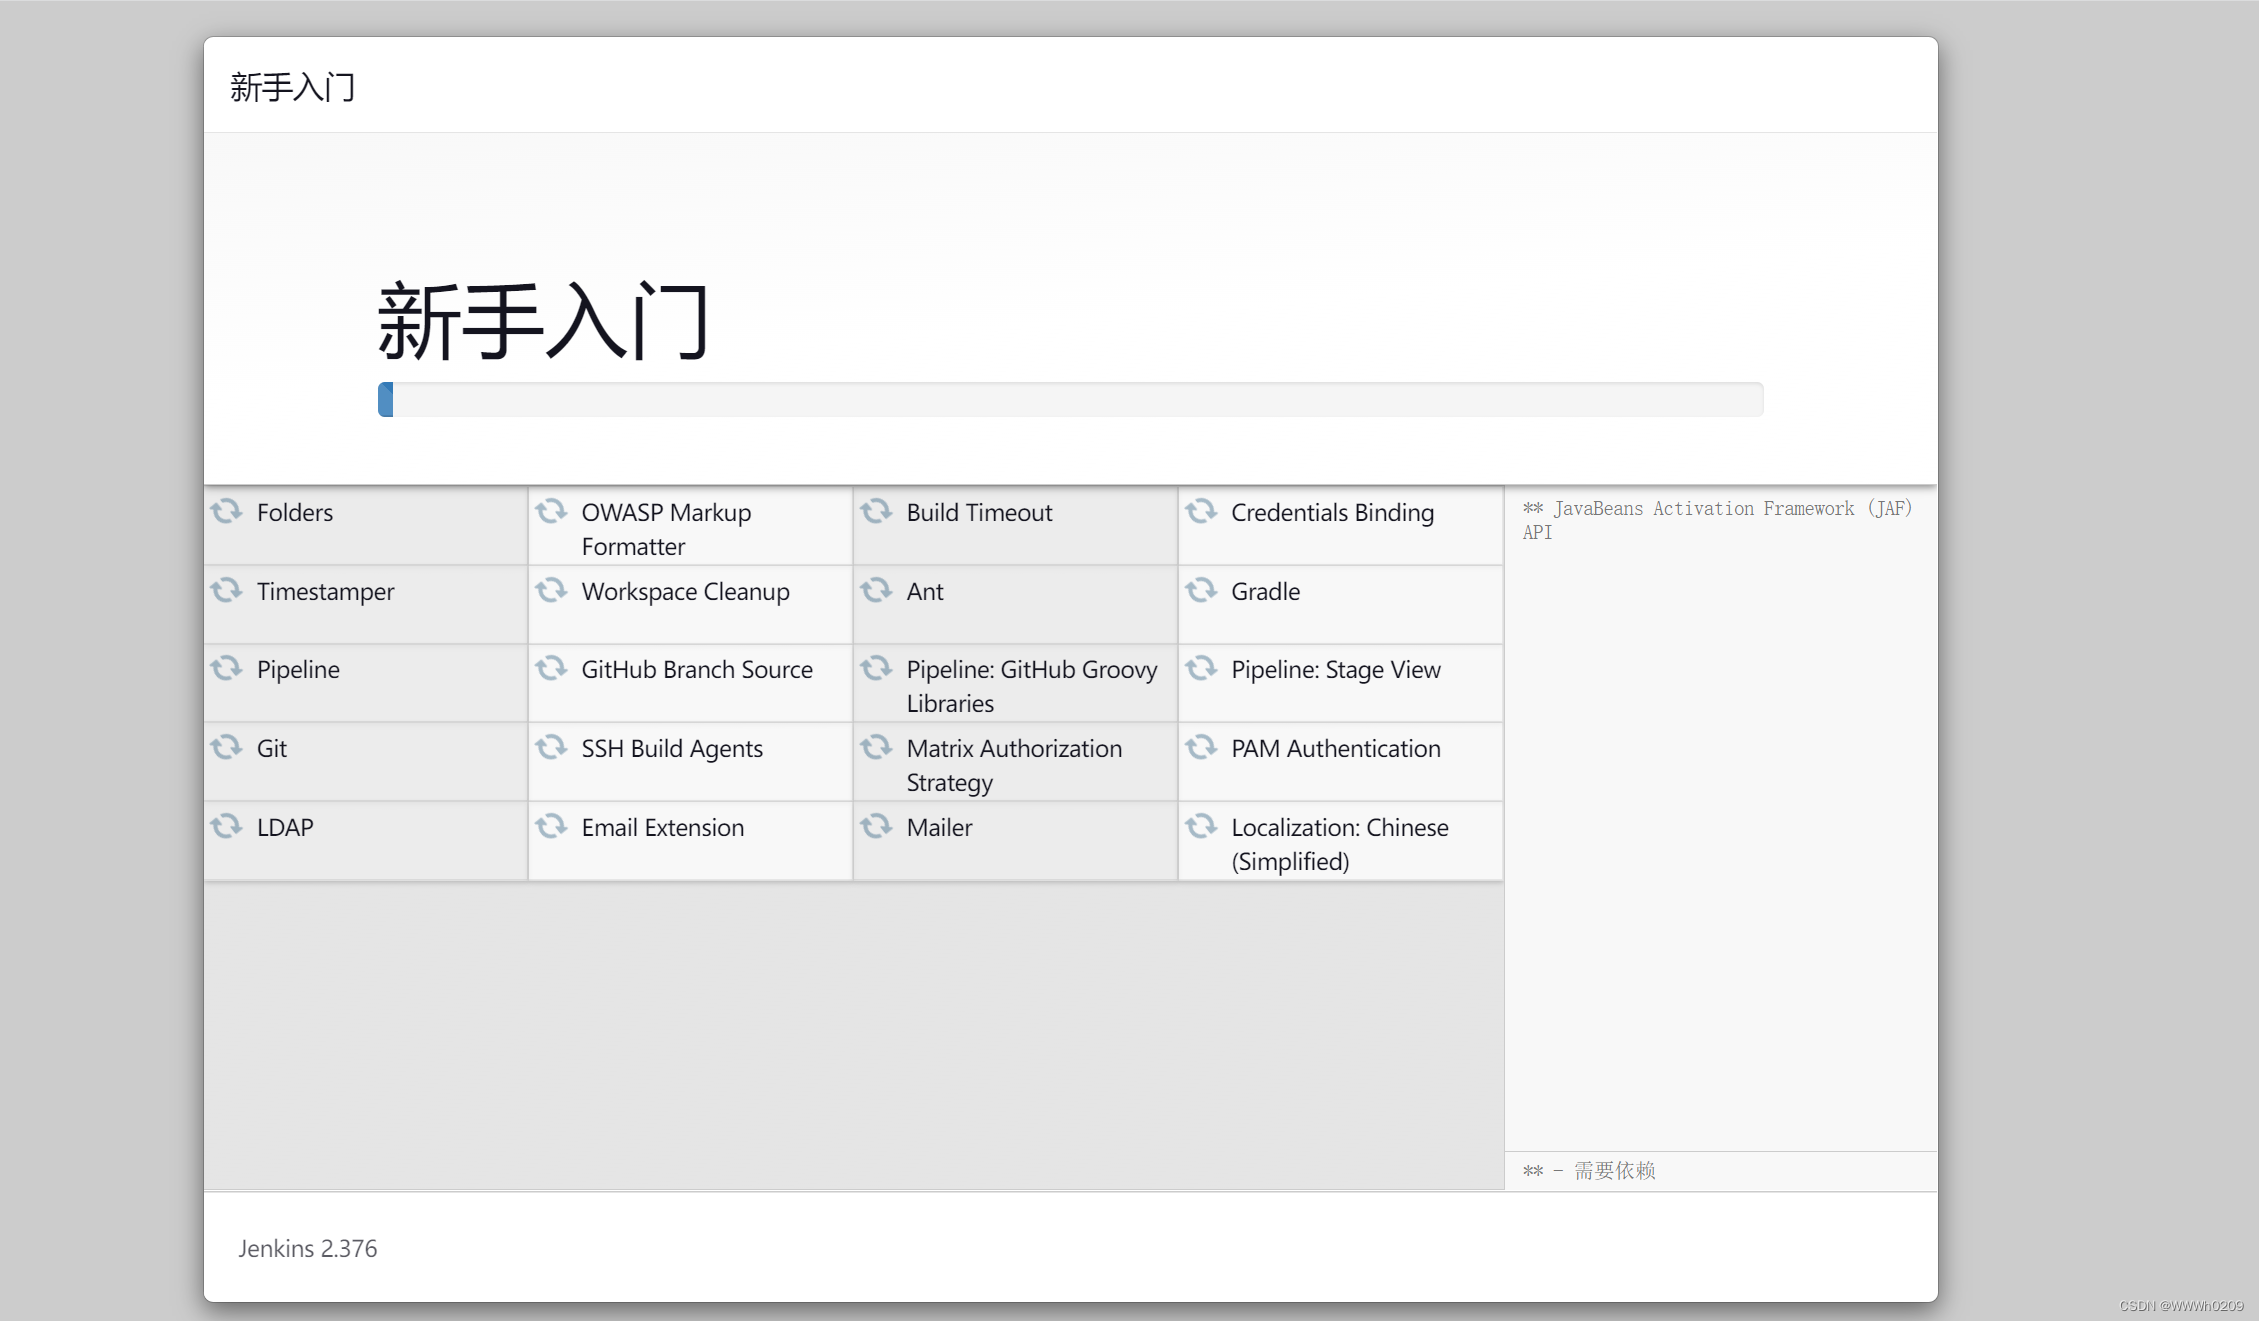Click the icon beside Matrix Authorization Strategy
Viewport: 2259px width, 1321px height.
876,747
